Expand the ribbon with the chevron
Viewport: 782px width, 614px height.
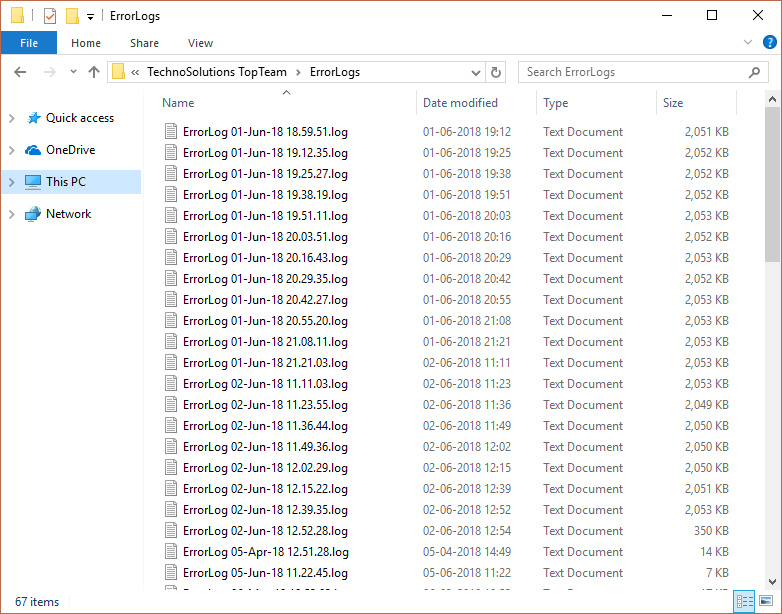[x=748, y=43]
